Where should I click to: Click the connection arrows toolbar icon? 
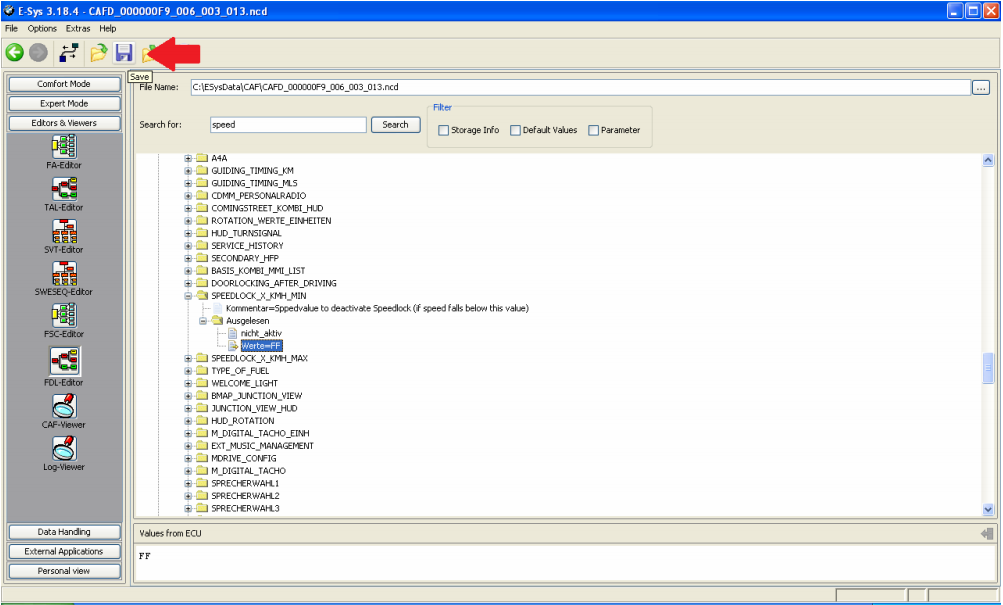point(68,52)
